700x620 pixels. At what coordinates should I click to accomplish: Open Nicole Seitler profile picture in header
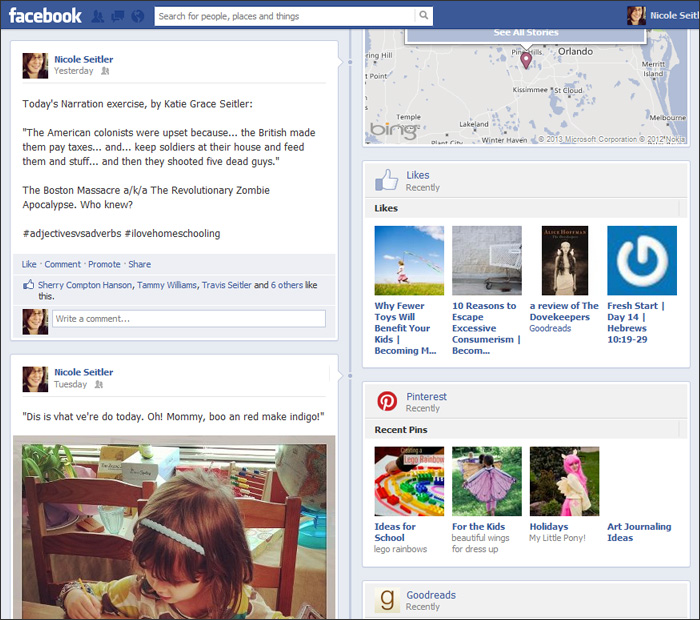pos(636,16)
